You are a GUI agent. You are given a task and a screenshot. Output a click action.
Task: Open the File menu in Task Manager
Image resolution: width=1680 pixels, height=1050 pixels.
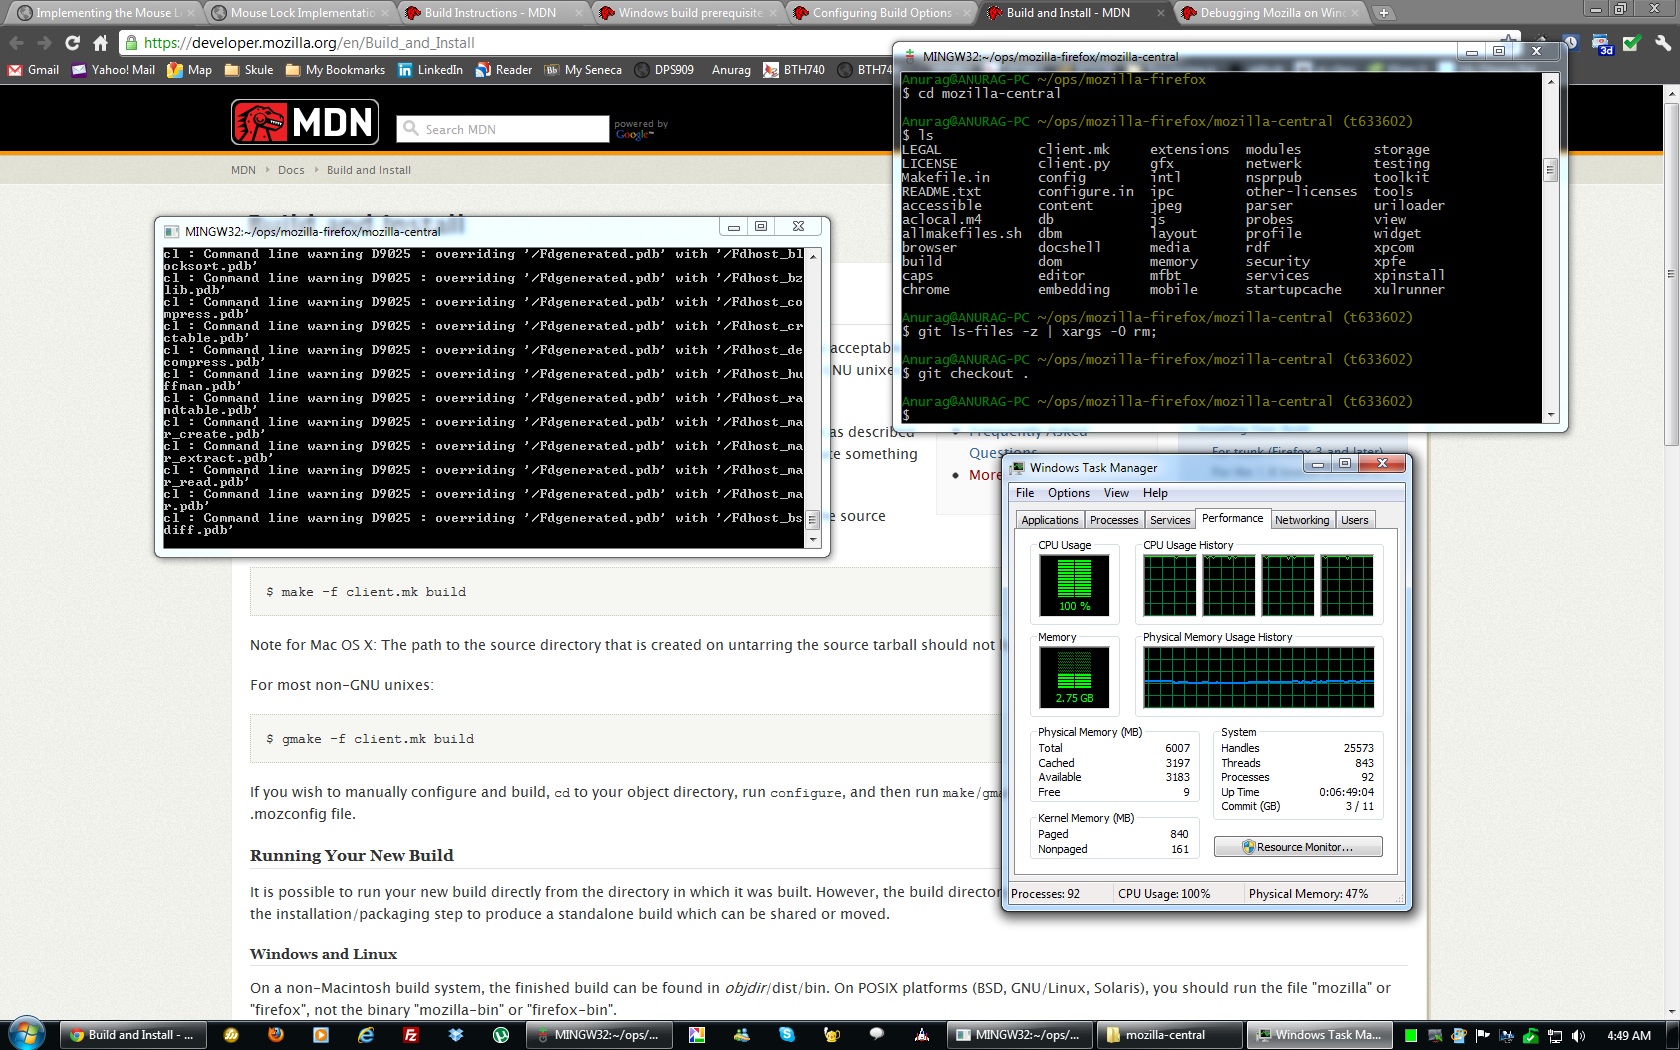(x=1025, y=493)
